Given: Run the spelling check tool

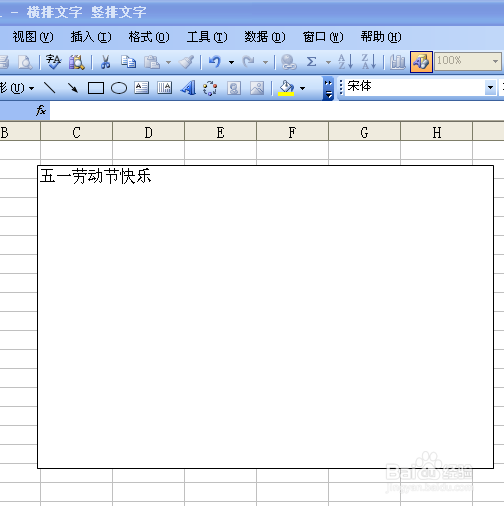Looking at the screenshot, I should pos(53,62).
